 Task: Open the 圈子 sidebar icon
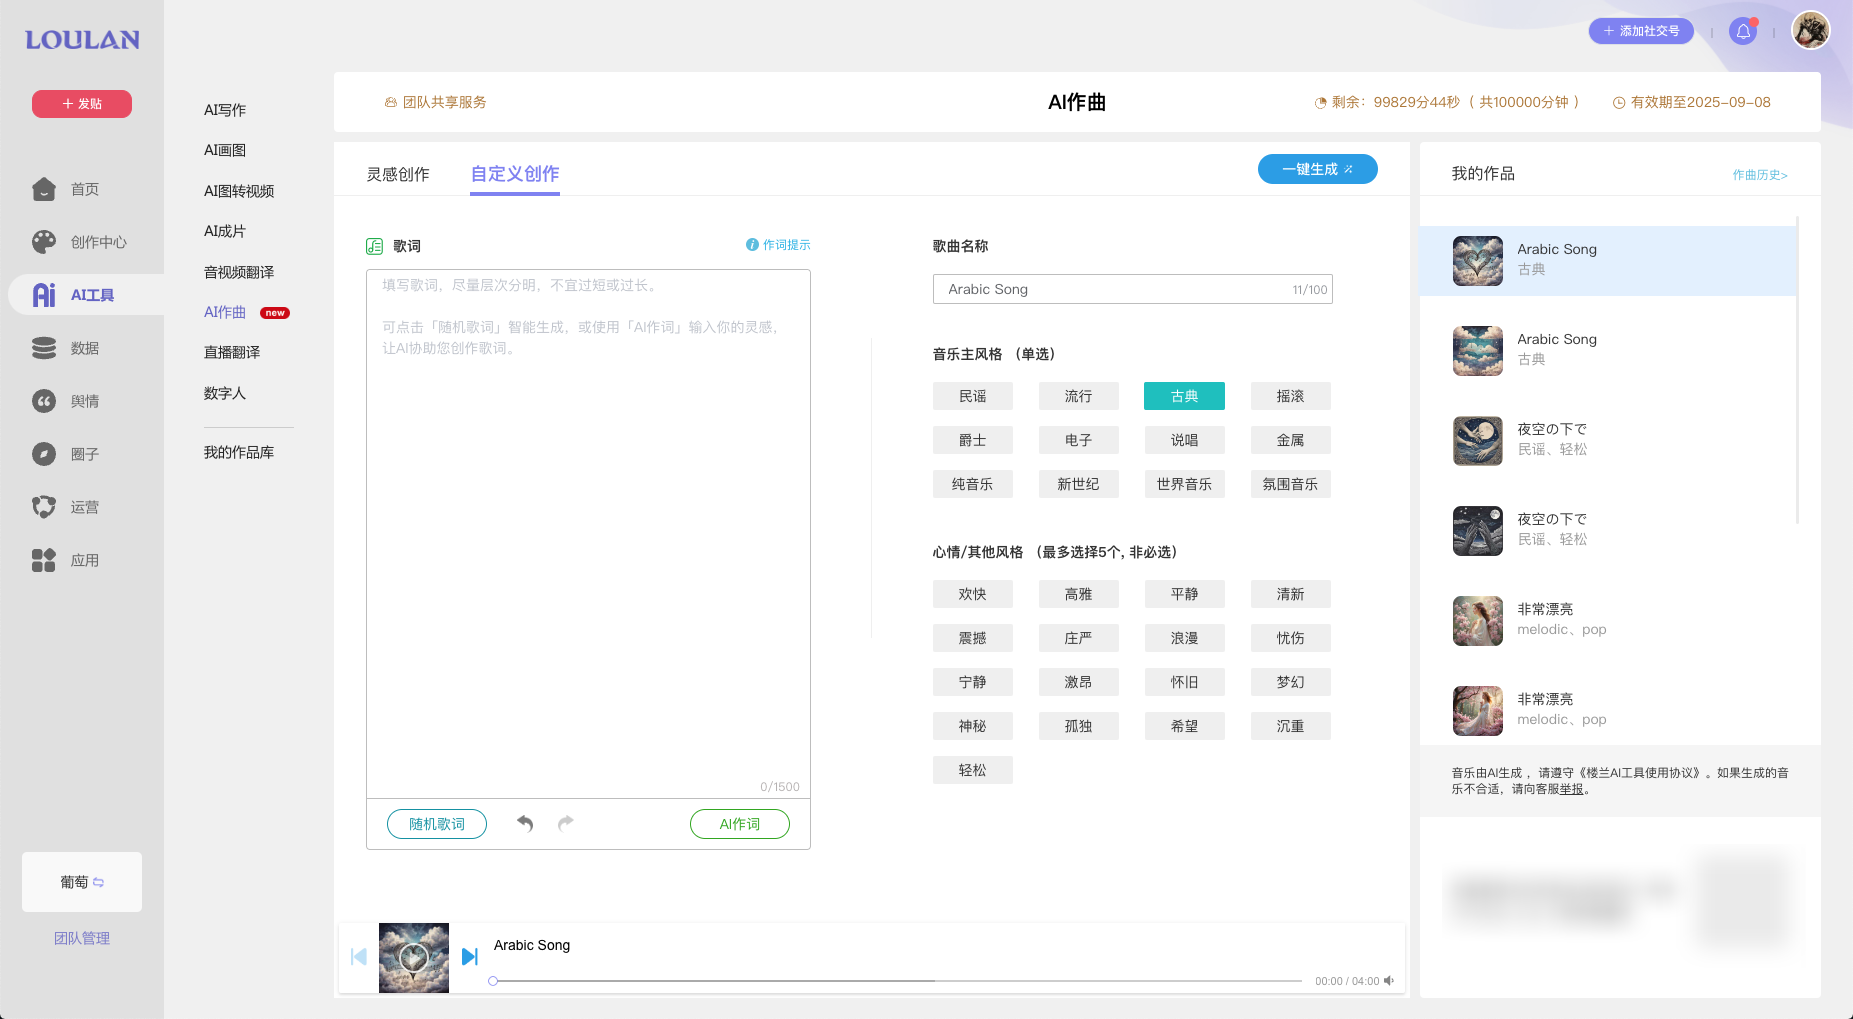(x=44, y=453)
